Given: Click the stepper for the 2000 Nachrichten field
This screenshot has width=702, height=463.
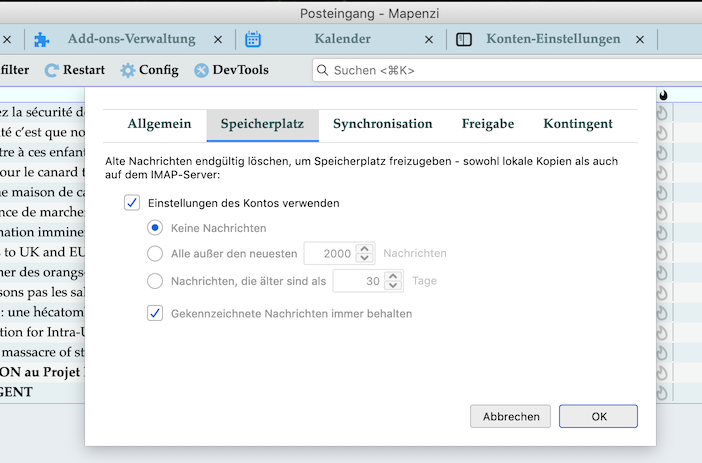Looking at the screenshot, I should [x=365, y=253].
